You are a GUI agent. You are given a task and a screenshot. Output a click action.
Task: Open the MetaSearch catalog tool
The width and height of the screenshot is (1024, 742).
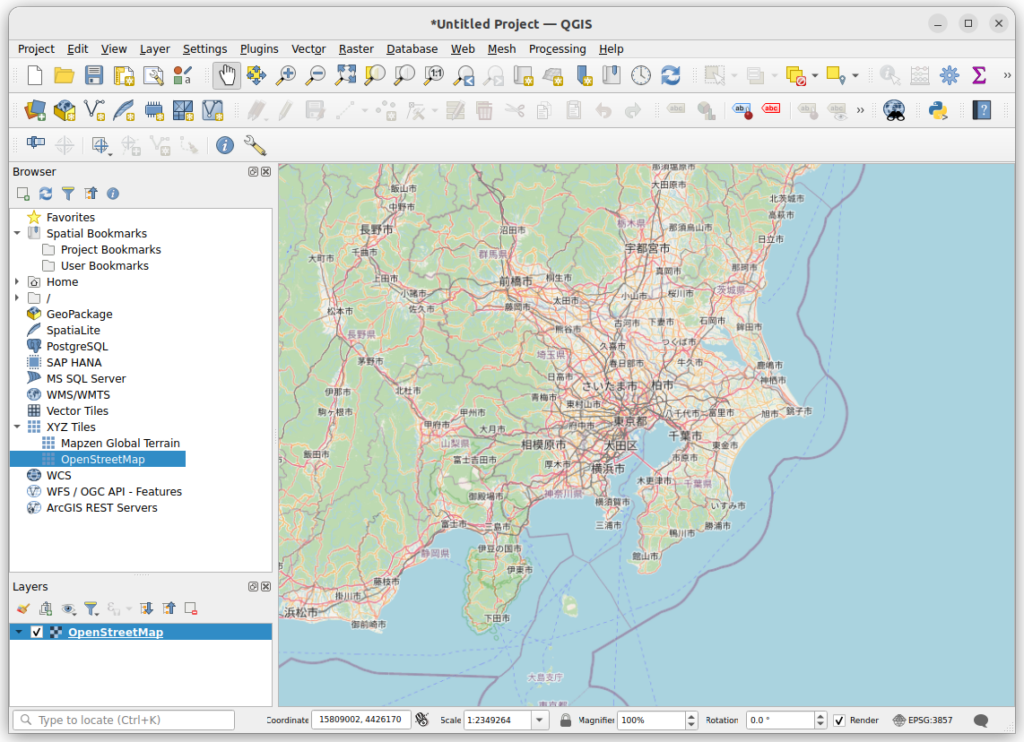pyautogui.click(x=892, y=110)
